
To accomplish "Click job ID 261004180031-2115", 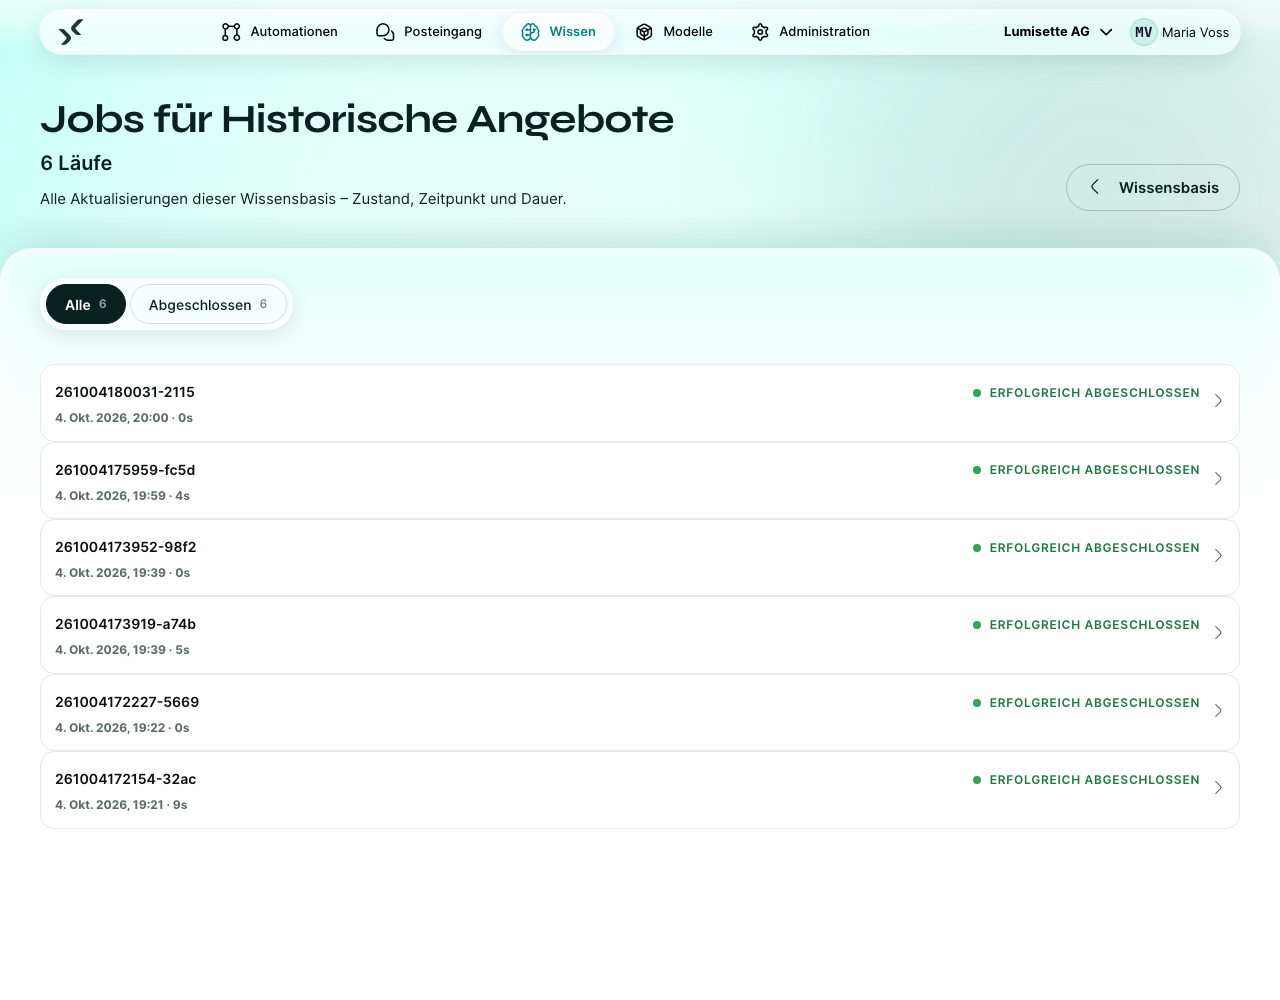I will click(125, 392).
